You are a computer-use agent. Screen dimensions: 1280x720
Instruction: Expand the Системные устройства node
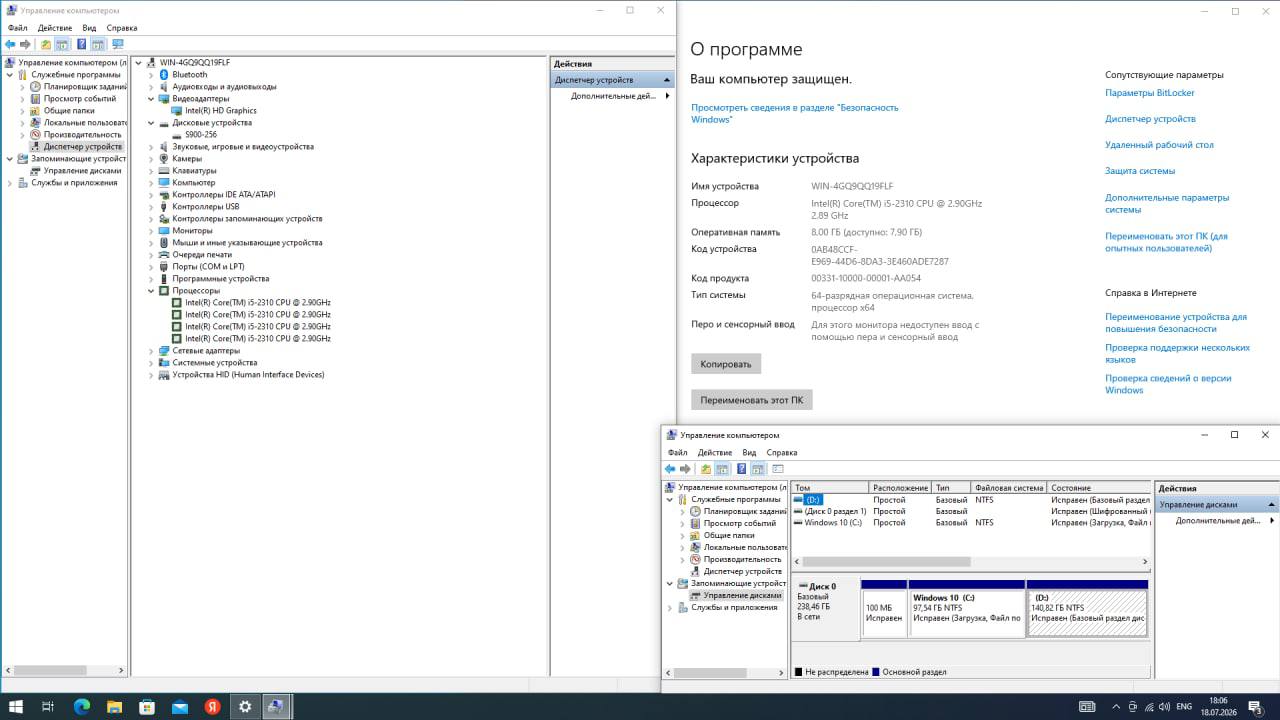(151, 363)
